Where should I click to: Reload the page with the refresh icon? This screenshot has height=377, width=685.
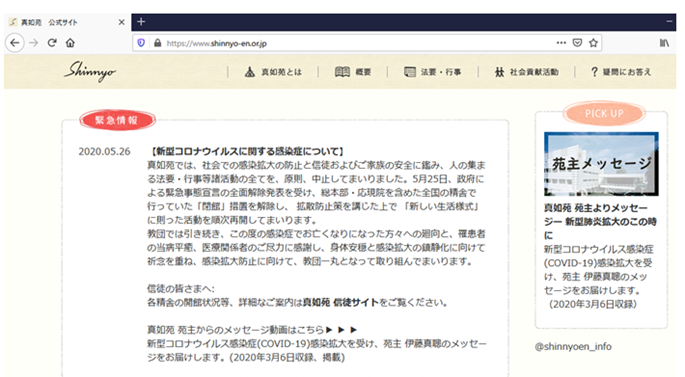[x=52, y=43]
